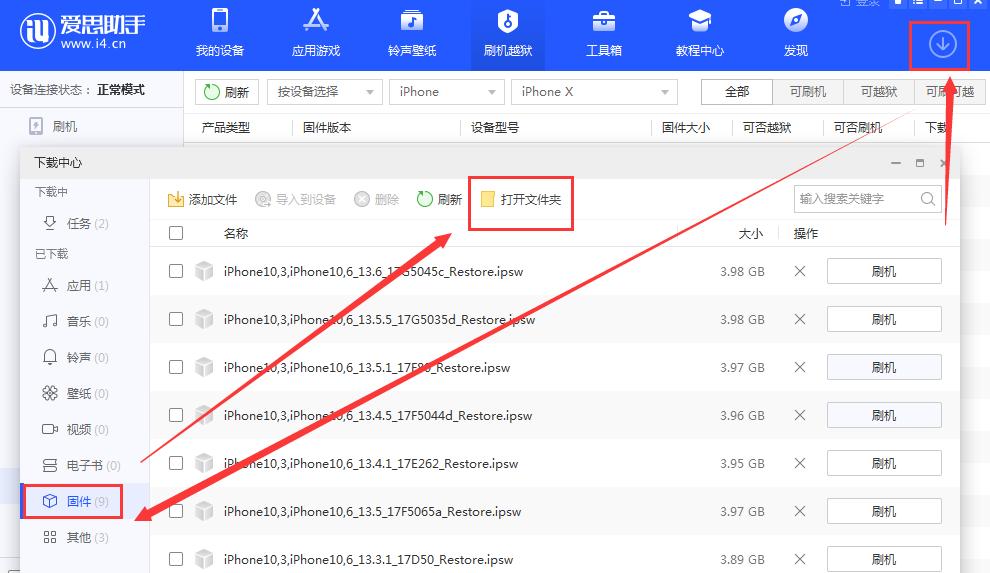
Task: Flash the 13.6_17G5045c firmware with 刷机
Action: 884,271
